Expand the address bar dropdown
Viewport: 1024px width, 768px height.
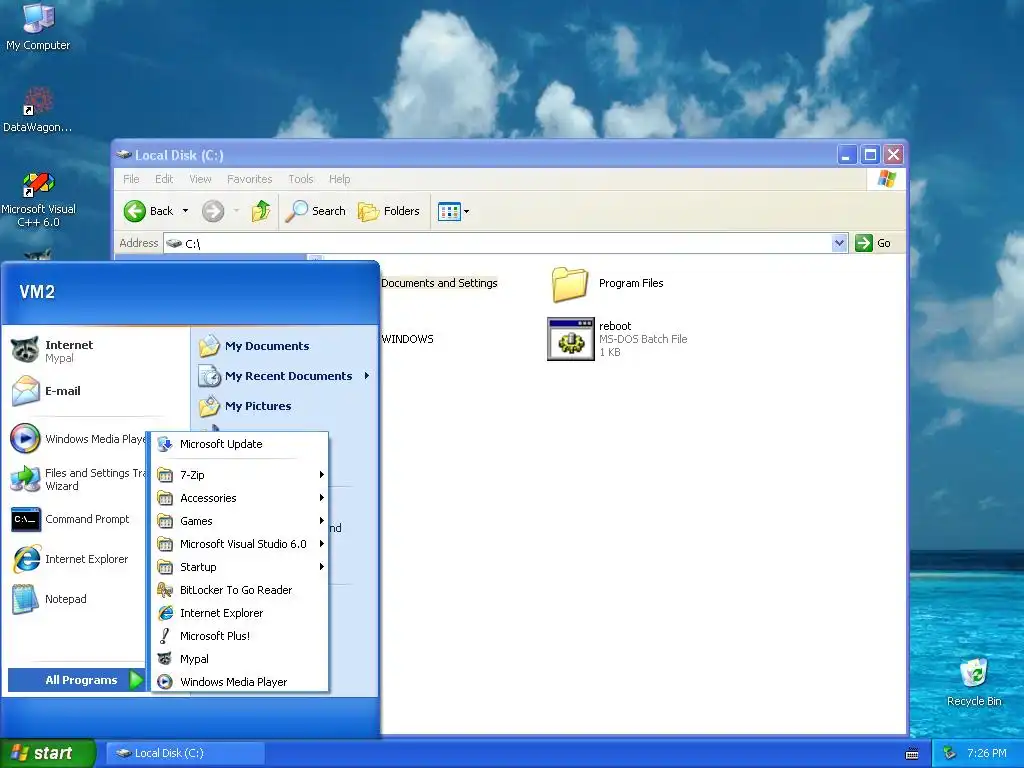pyautogui.click(x=840, y=243)
